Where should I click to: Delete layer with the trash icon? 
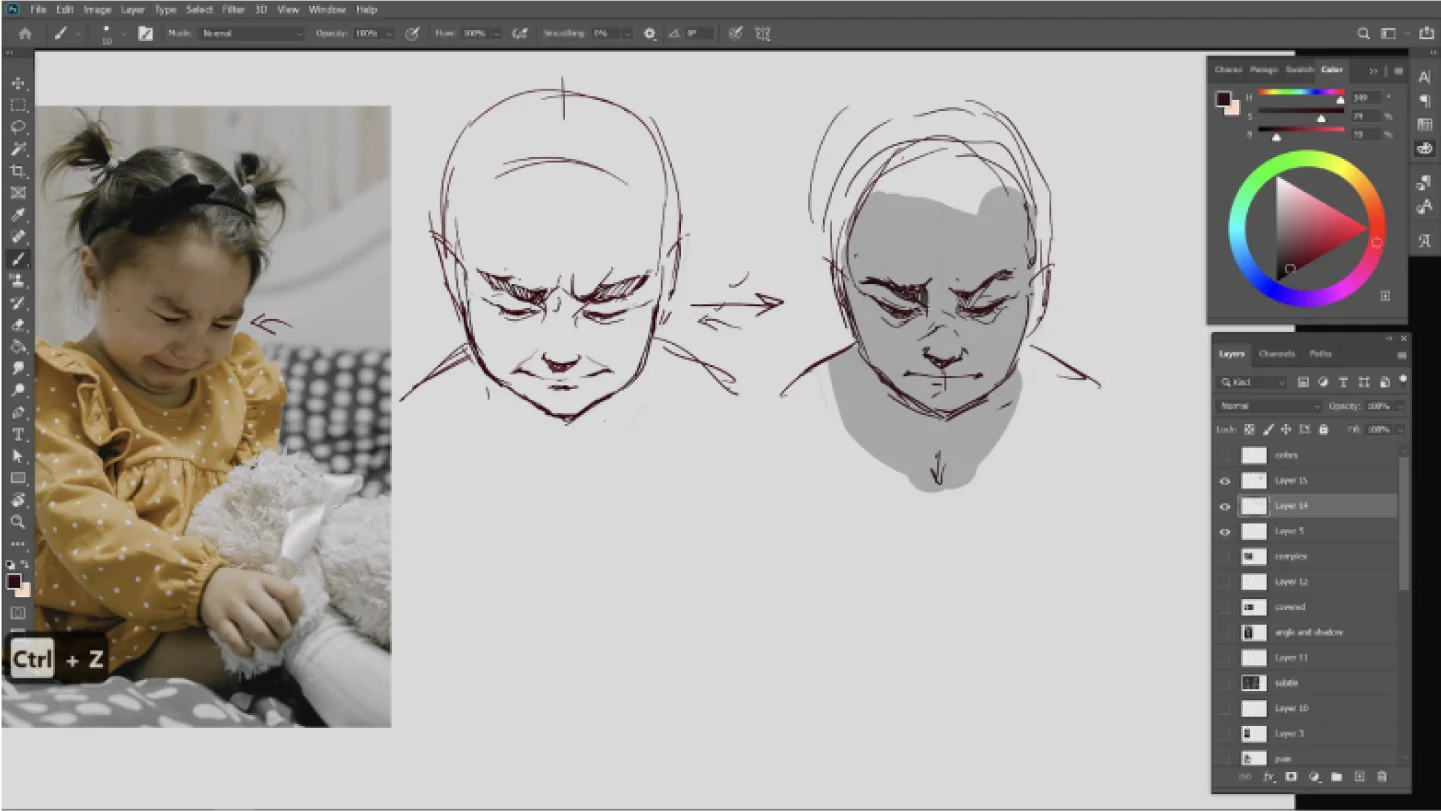tap(1382, 776)
